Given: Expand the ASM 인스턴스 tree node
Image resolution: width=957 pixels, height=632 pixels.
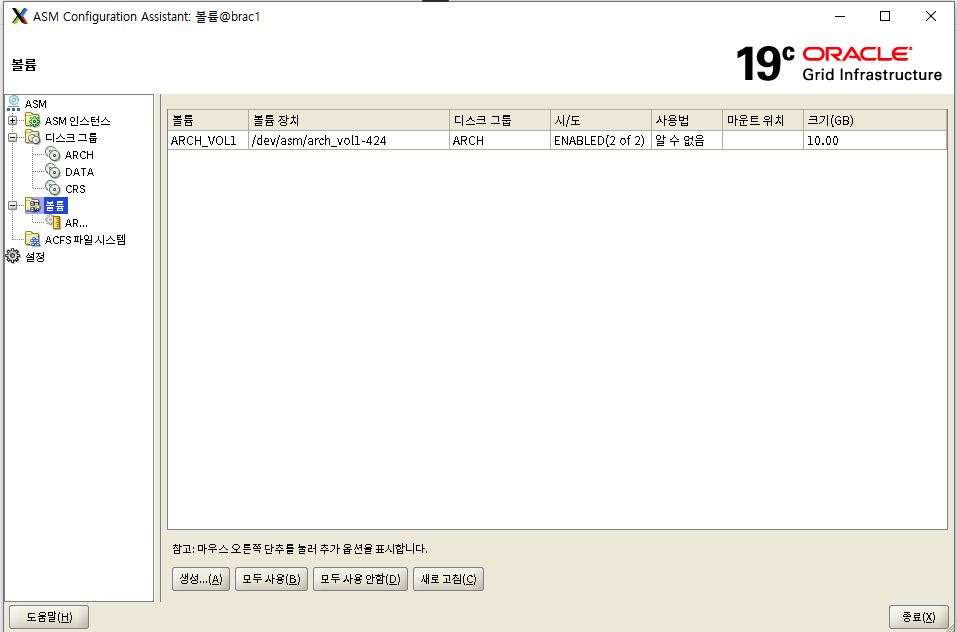Looking at the screenshot, I should (12, 121).
